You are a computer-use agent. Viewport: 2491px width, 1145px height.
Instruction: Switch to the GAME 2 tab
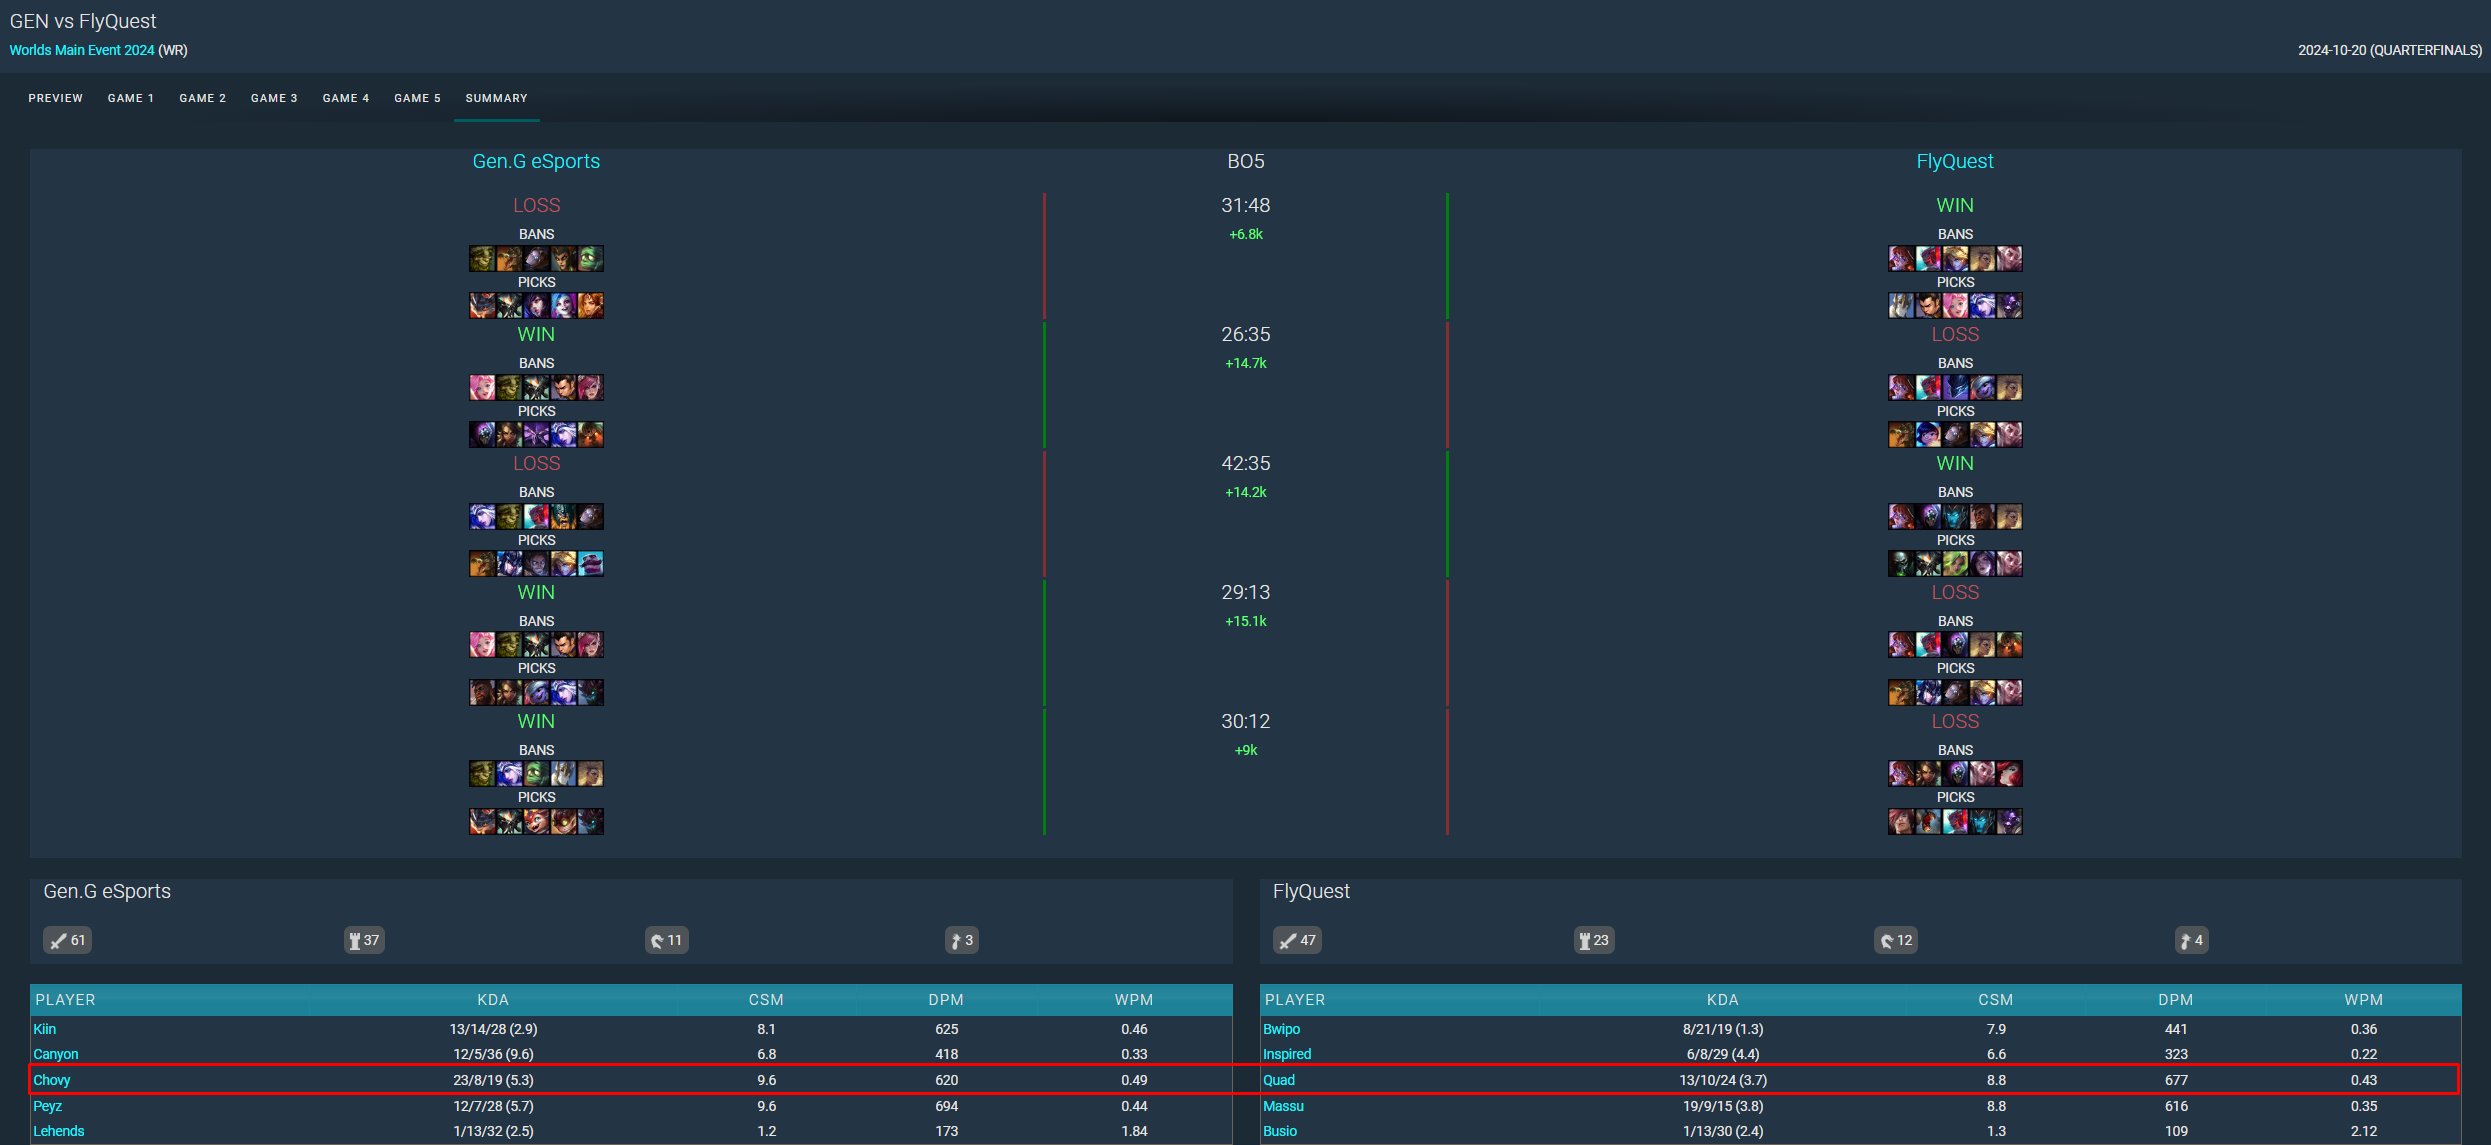point(203,98)
